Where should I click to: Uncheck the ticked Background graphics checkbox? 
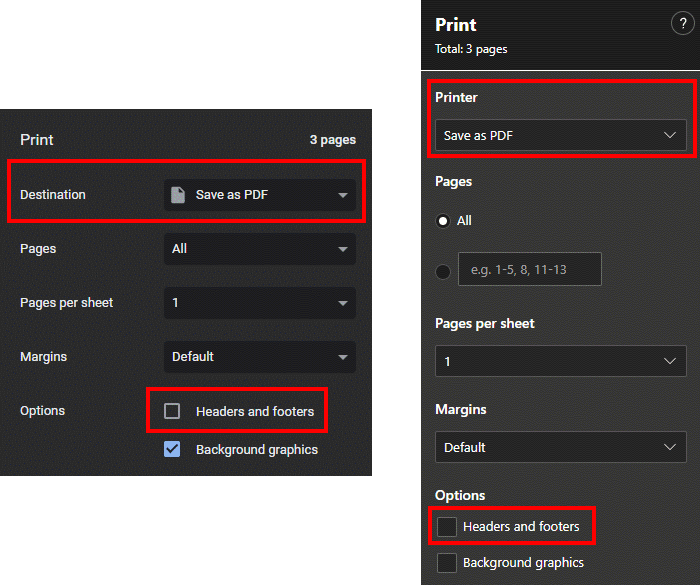click(x=172, y=449)
